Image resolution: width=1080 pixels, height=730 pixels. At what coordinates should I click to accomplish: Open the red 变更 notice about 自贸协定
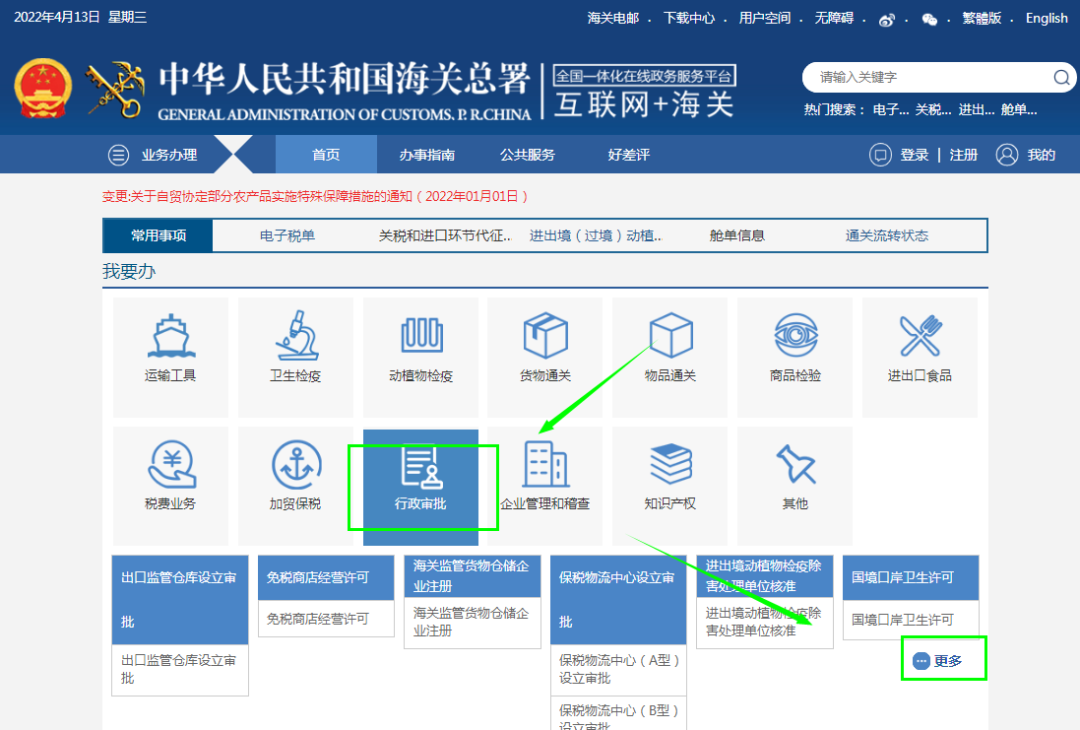point(315,196)
